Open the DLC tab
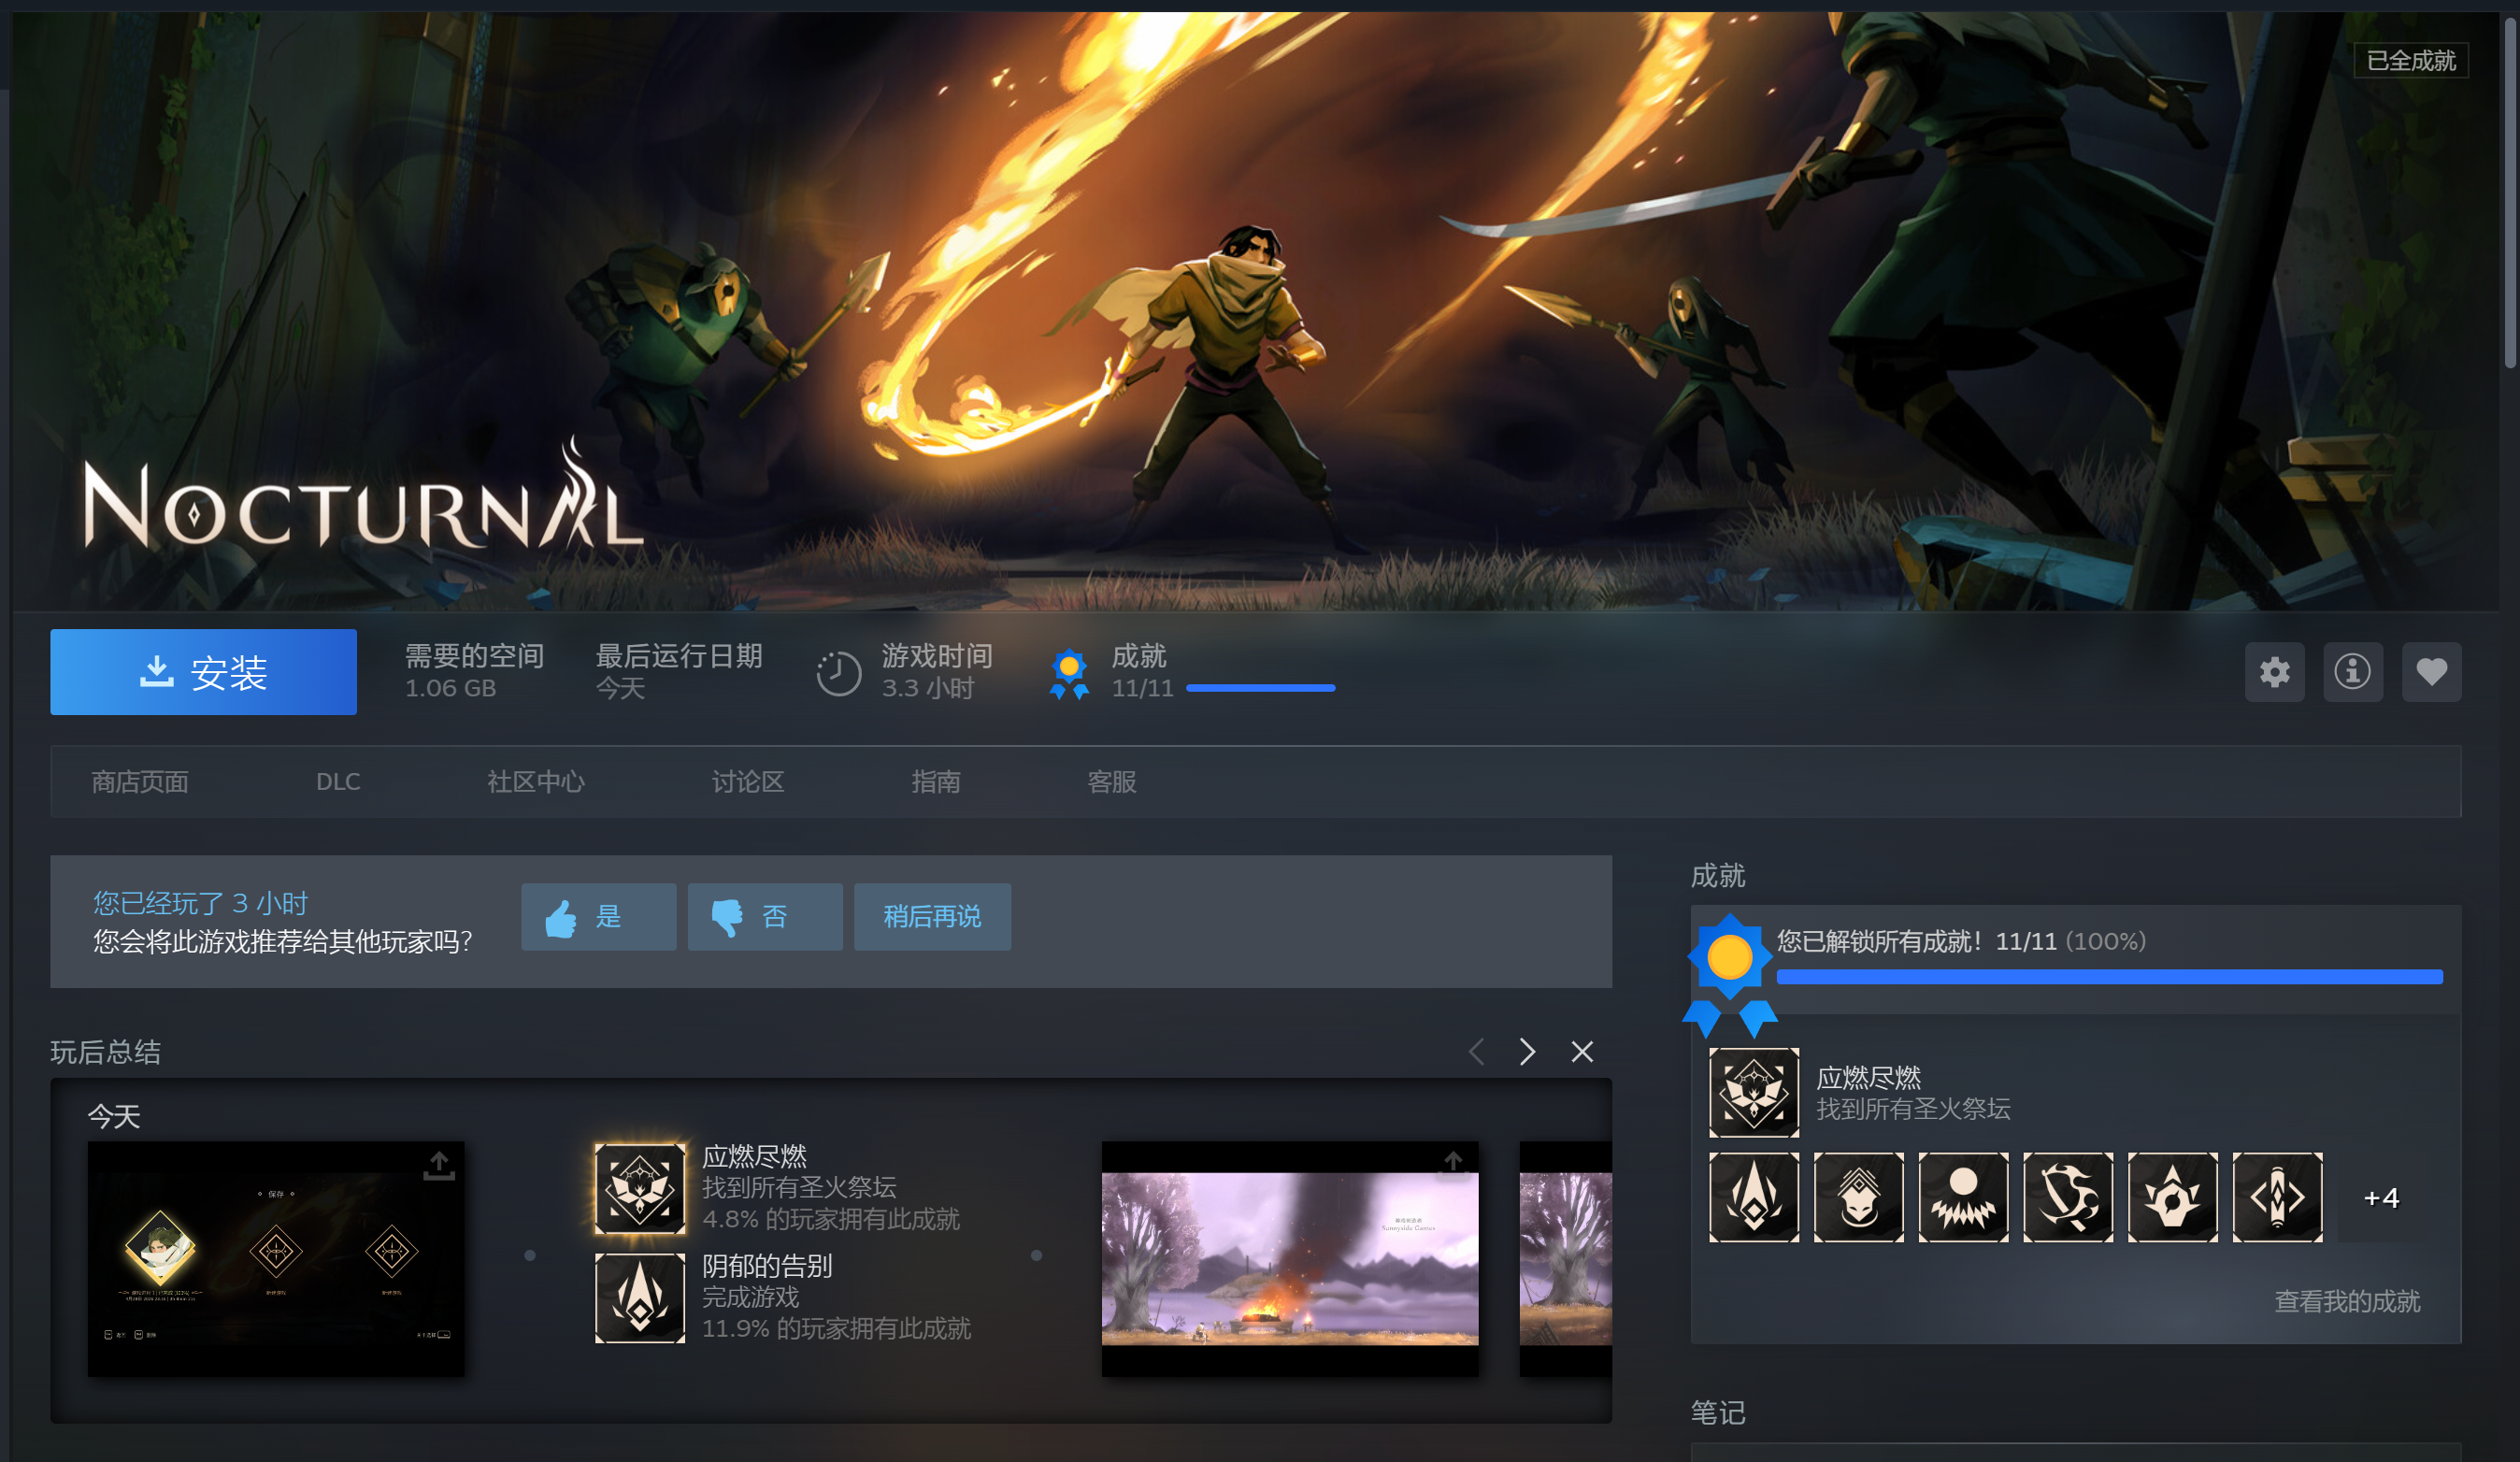 (338, 782)
